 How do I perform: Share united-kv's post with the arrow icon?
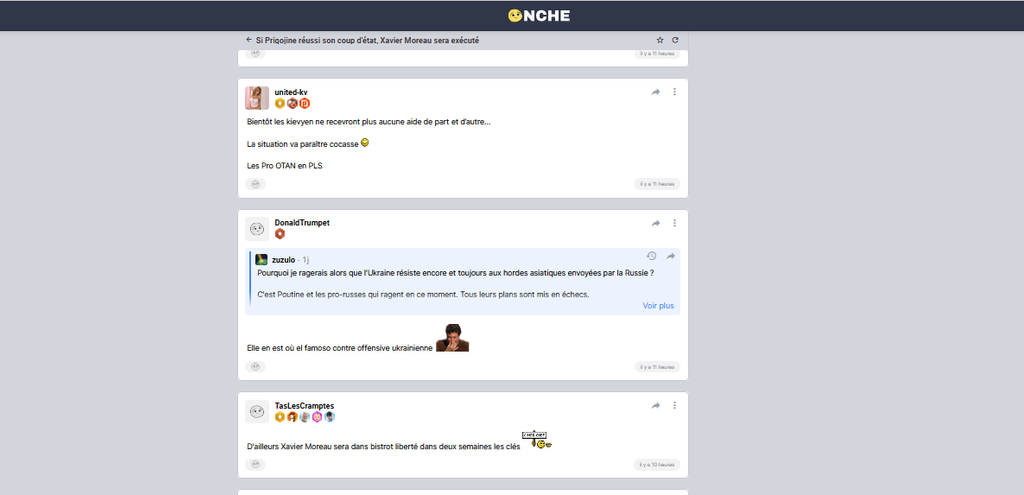coord(656,92)
